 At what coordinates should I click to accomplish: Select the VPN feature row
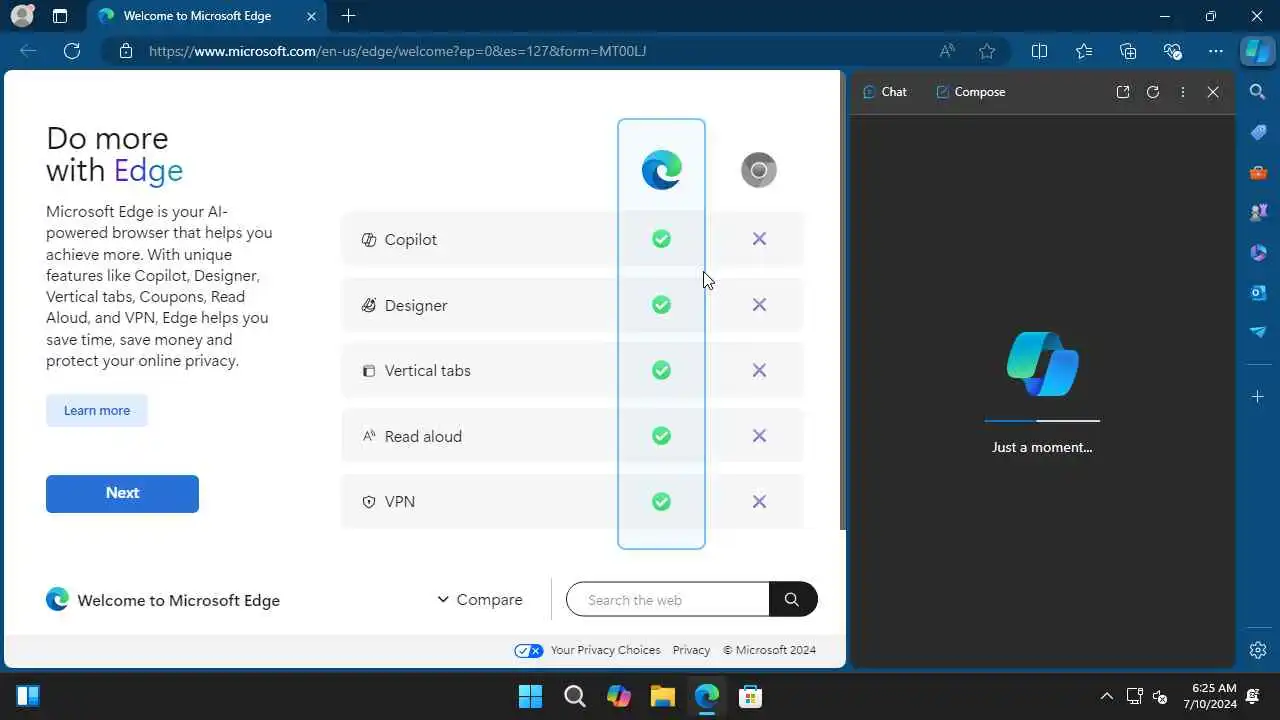tap(572, 501)
